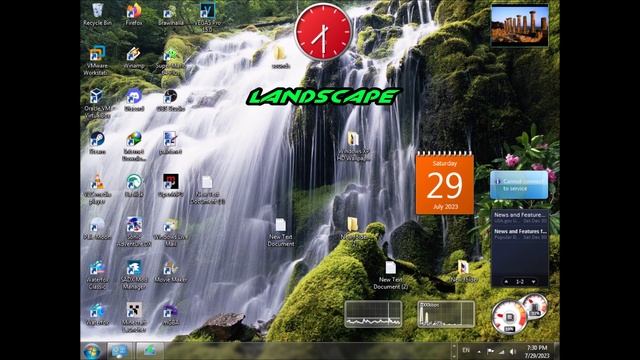Select the Windows Live Mail shortcut
This screenshot has height=360, width=640.
coord(171,232)
